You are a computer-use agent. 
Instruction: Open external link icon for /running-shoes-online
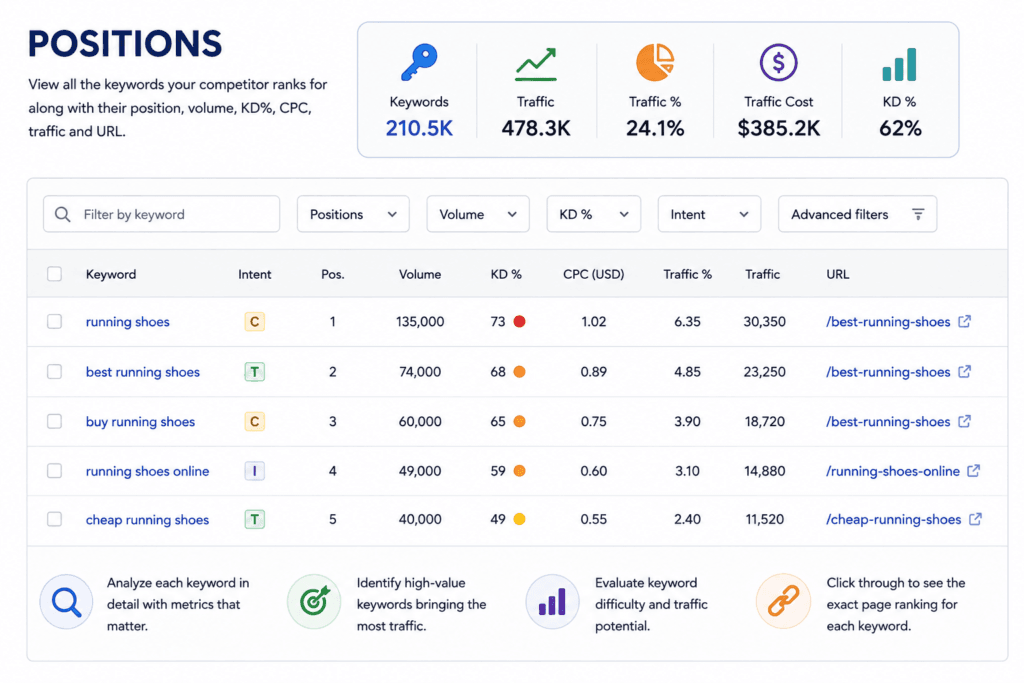pos(973,471)
